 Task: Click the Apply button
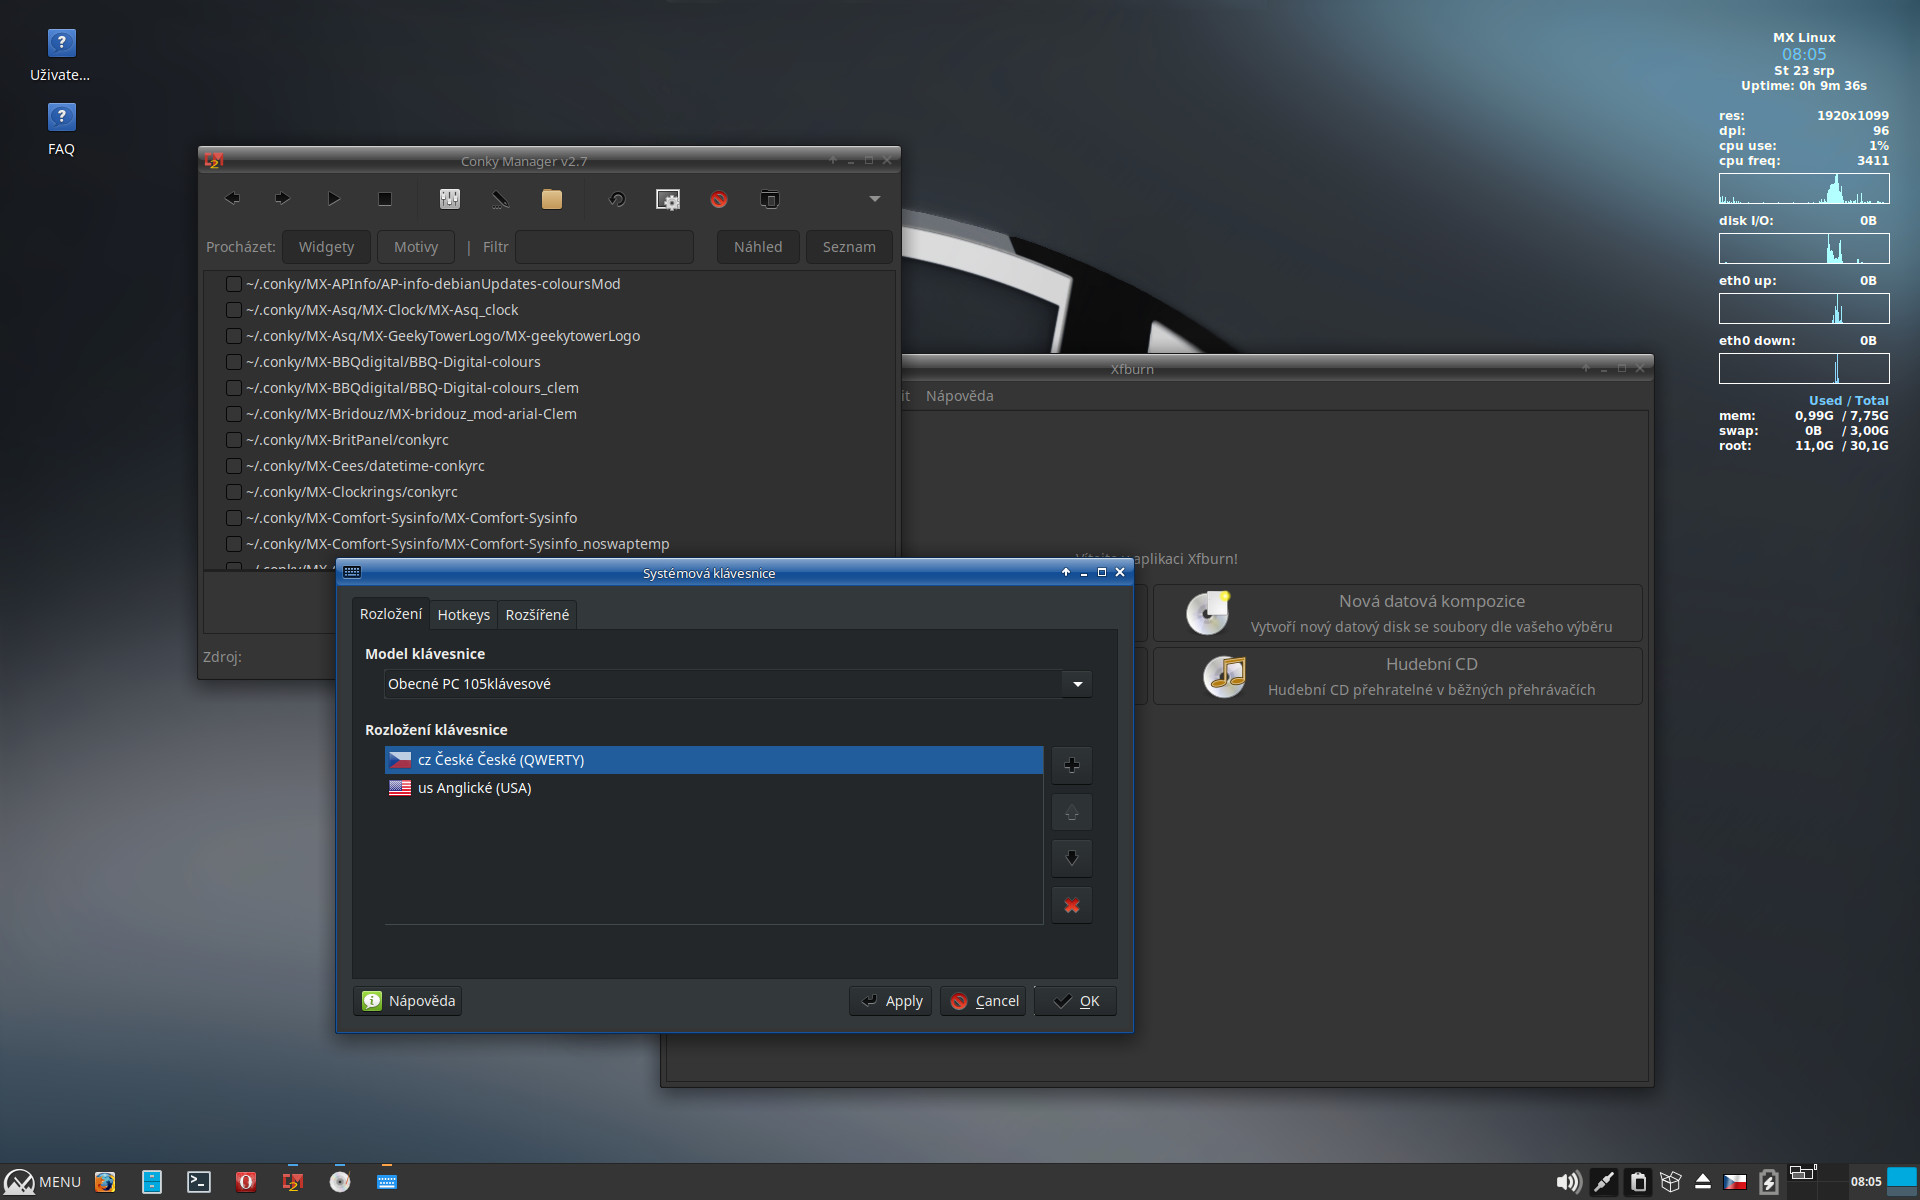click(x=891, y=1001)
